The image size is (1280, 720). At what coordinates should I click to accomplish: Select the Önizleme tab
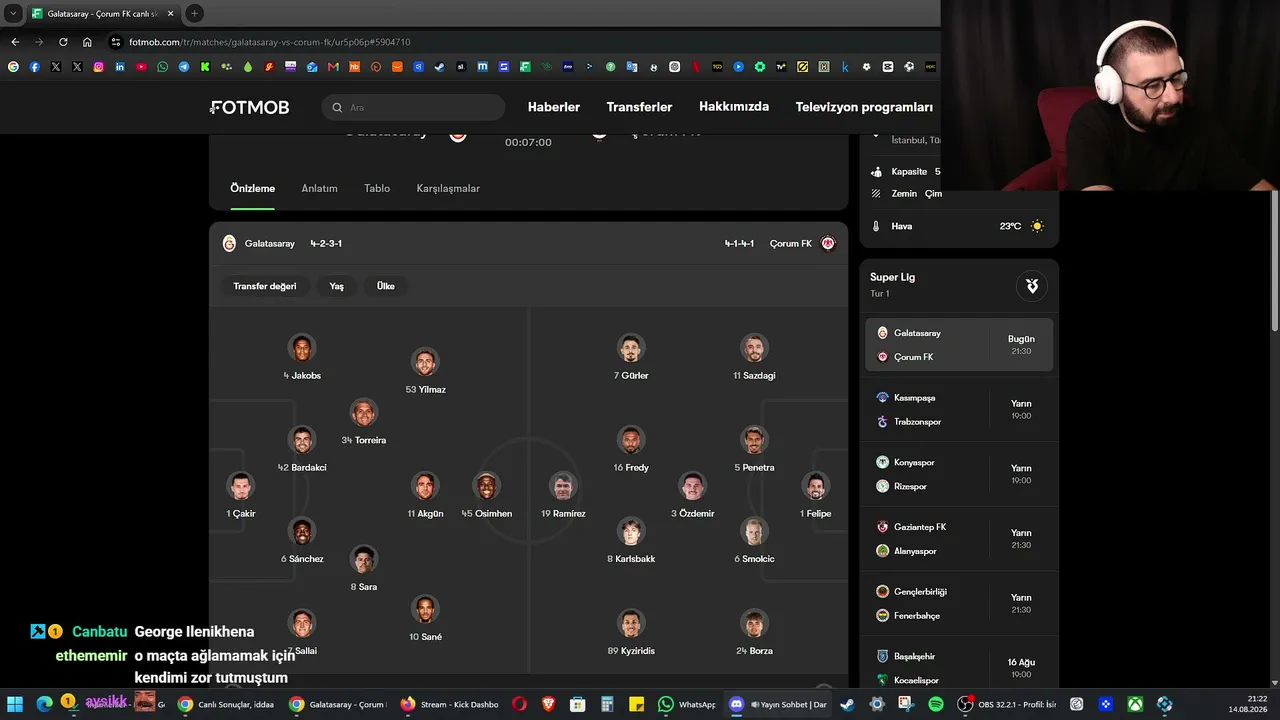(252, 188)
